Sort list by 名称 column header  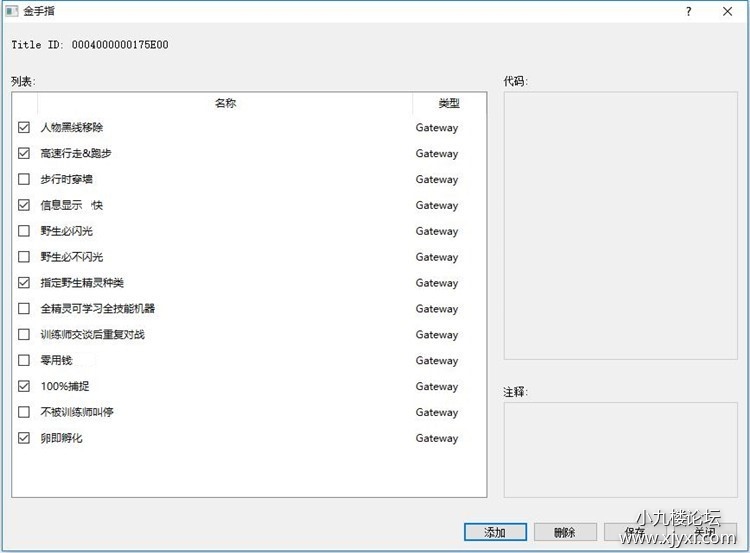pyautogui.click(x=225, y=104)
